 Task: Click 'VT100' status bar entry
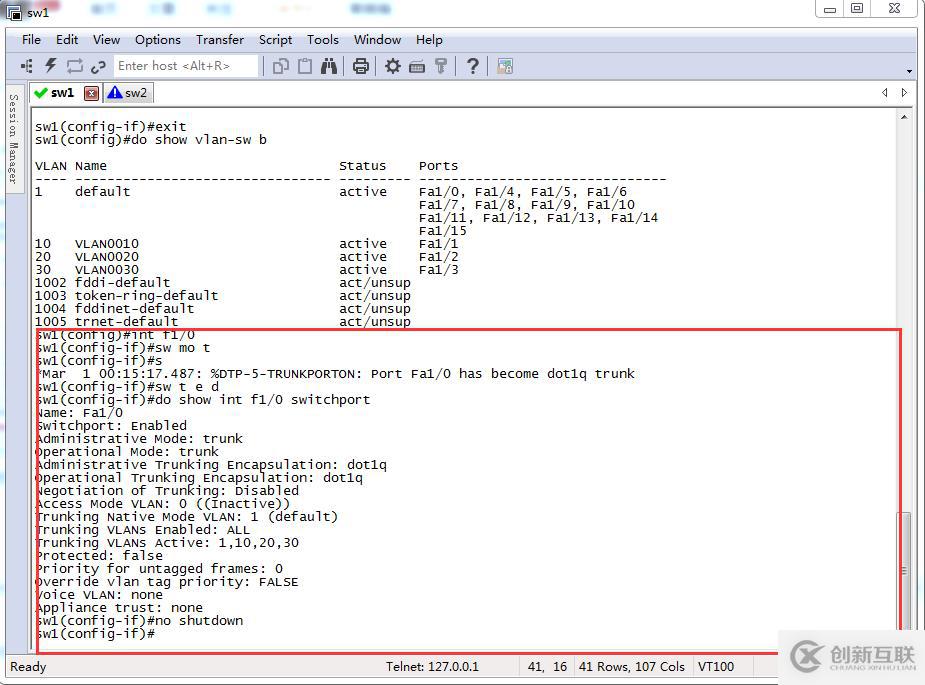click(716, 667)
